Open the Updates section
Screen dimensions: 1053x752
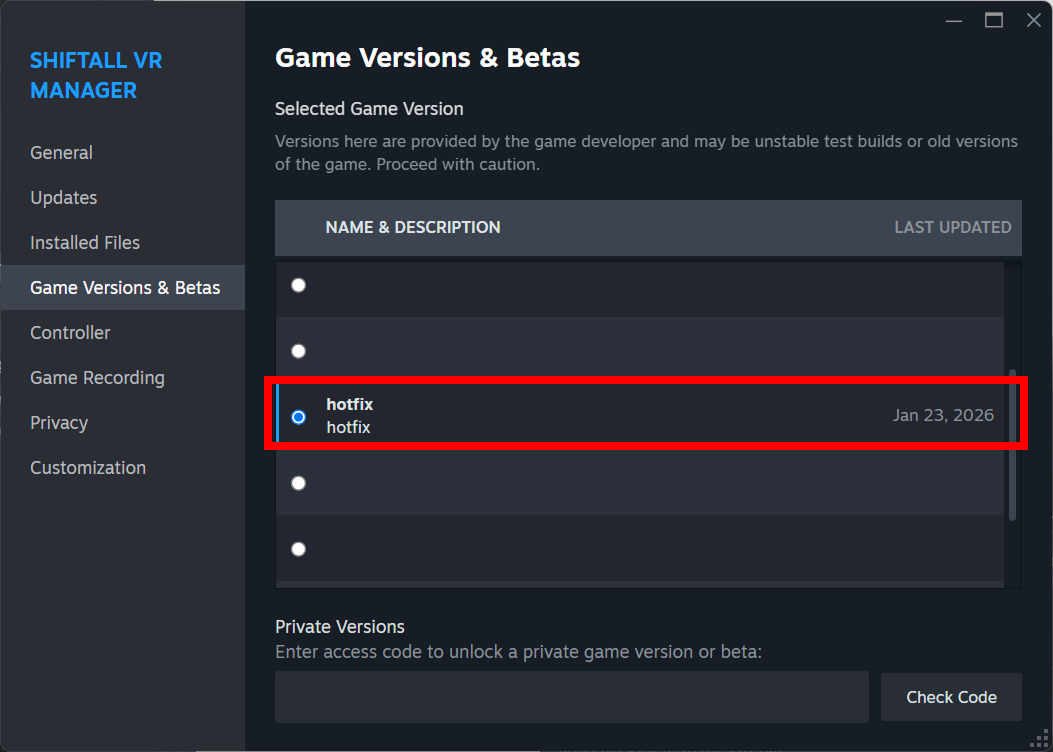pyautogui.click(x=63, y=197)
